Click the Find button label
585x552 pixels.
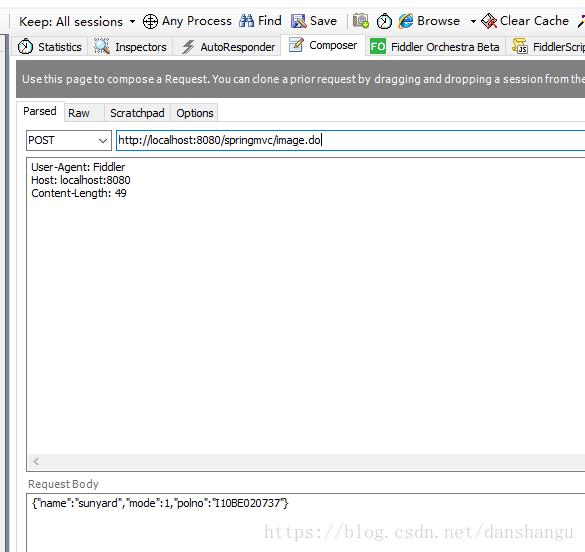pos(269,21)
